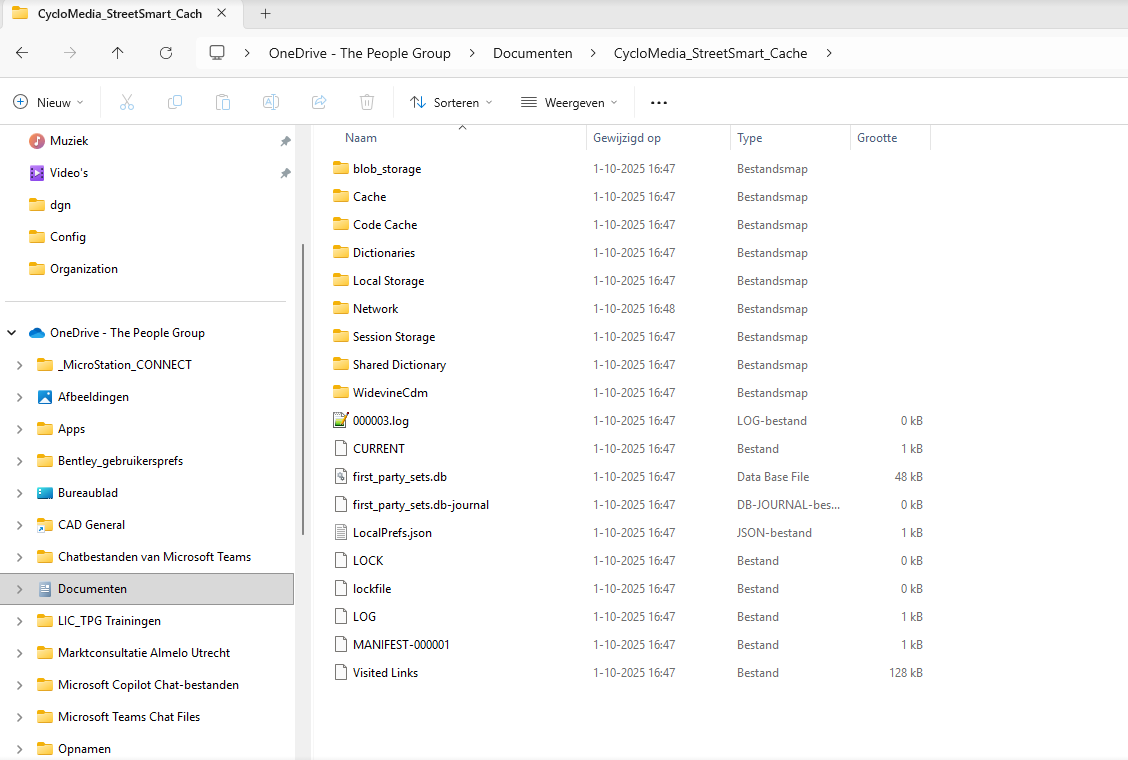Select the Shared Dictionary folder

click(399, 365)
